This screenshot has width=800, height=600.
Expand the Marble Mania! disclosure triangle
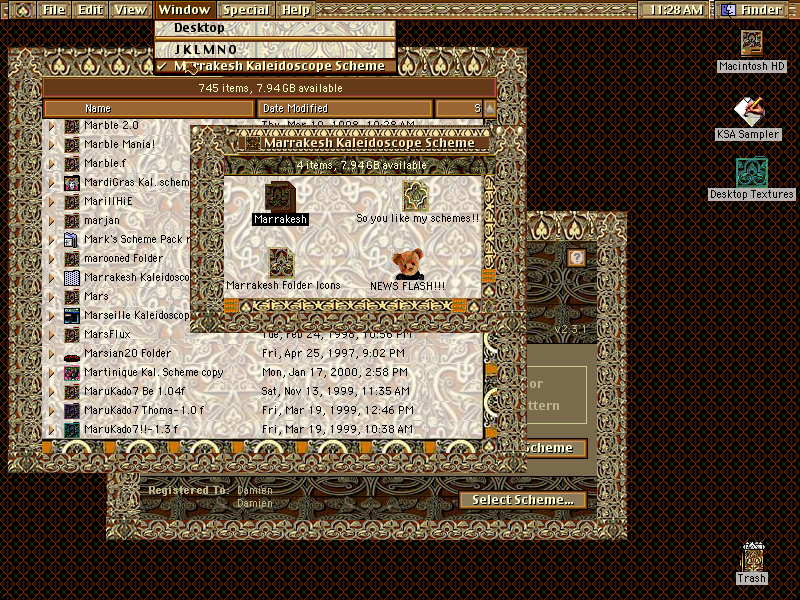pos(51,144)
